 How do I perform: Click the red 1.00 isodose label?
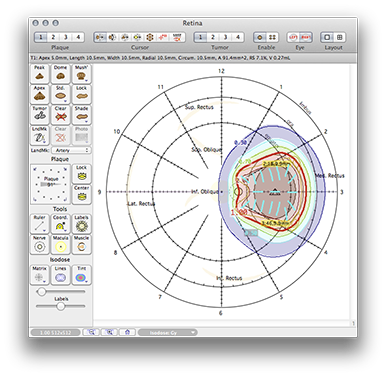click(239, 212)
